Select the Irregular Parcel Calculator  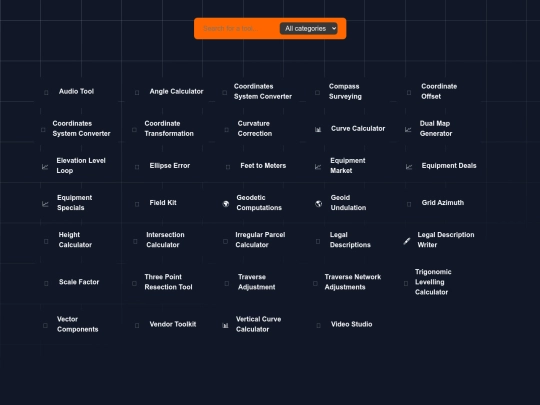(x=260, y=240)
